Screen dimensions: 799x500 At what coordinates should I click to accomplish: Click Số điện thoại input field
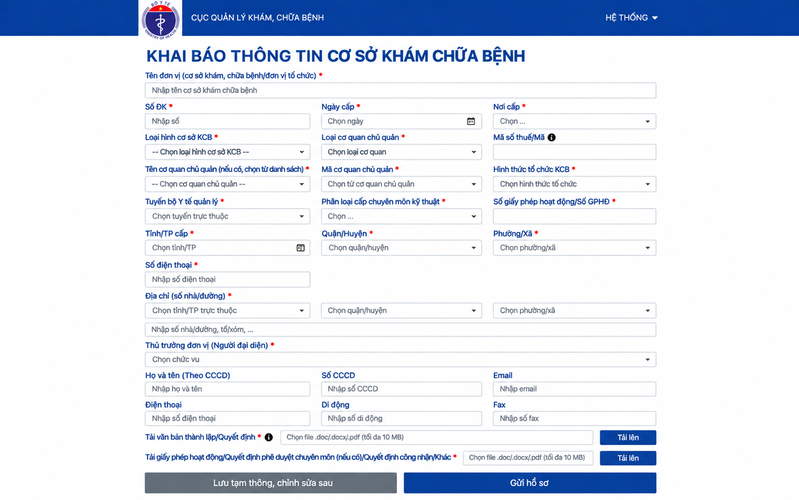click(x=227, y=279)
